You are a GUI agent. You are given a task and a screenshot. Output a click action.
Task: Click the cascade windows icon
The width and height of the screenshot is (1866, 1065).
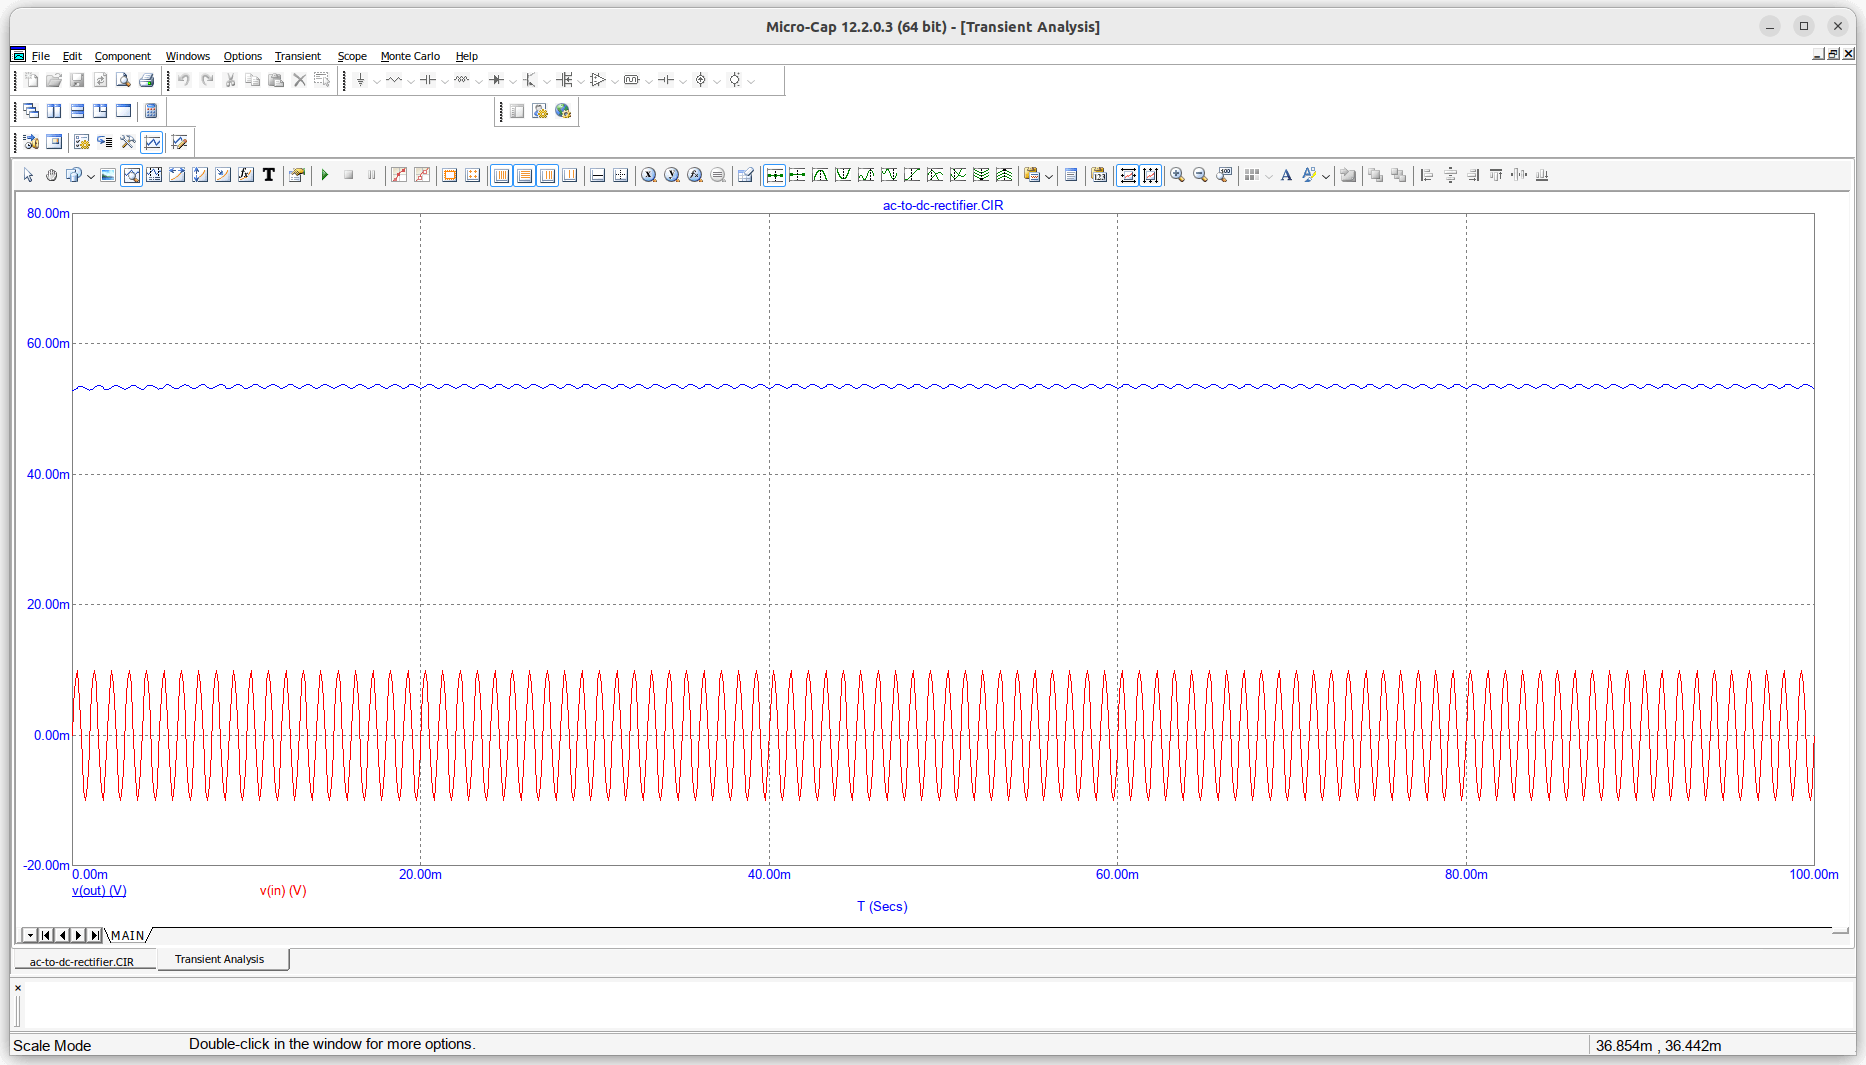pyautogui.click(x=31, y=111)
